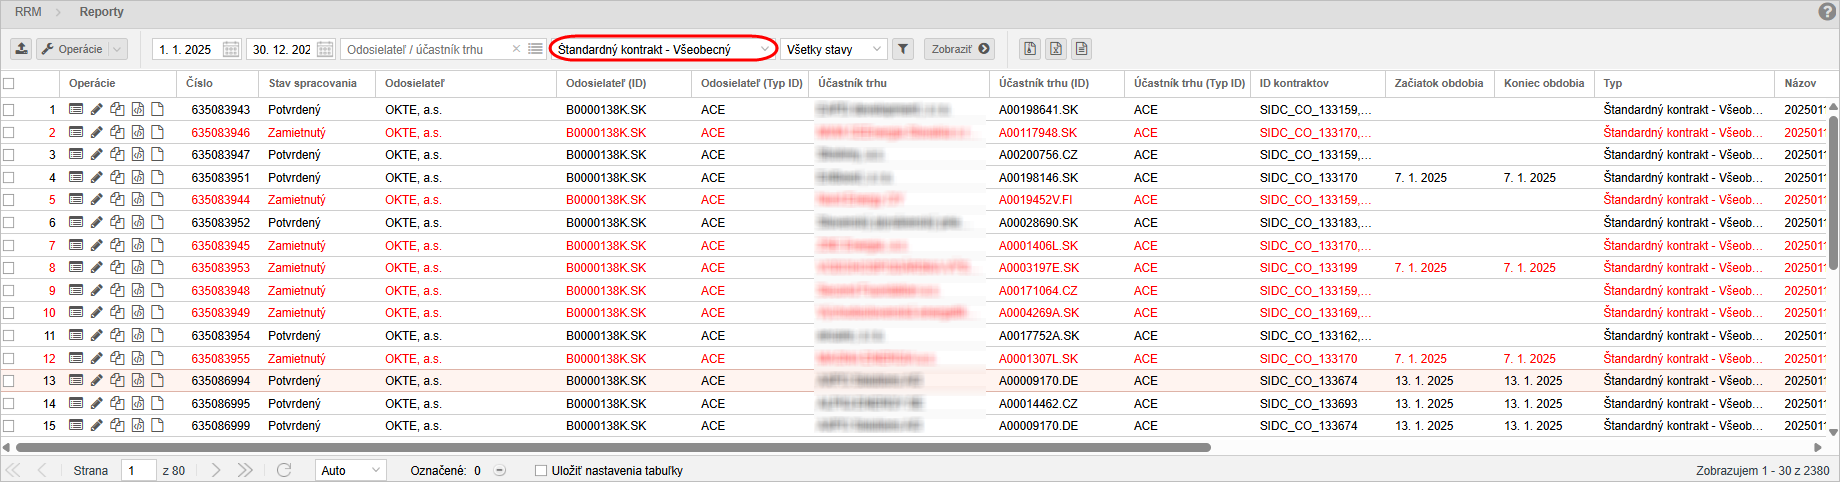Image resolution: width=1840 pixels, height=490 pixels.
Task: Tick the select-all checkbox in the header
Action: coord(9,83)
